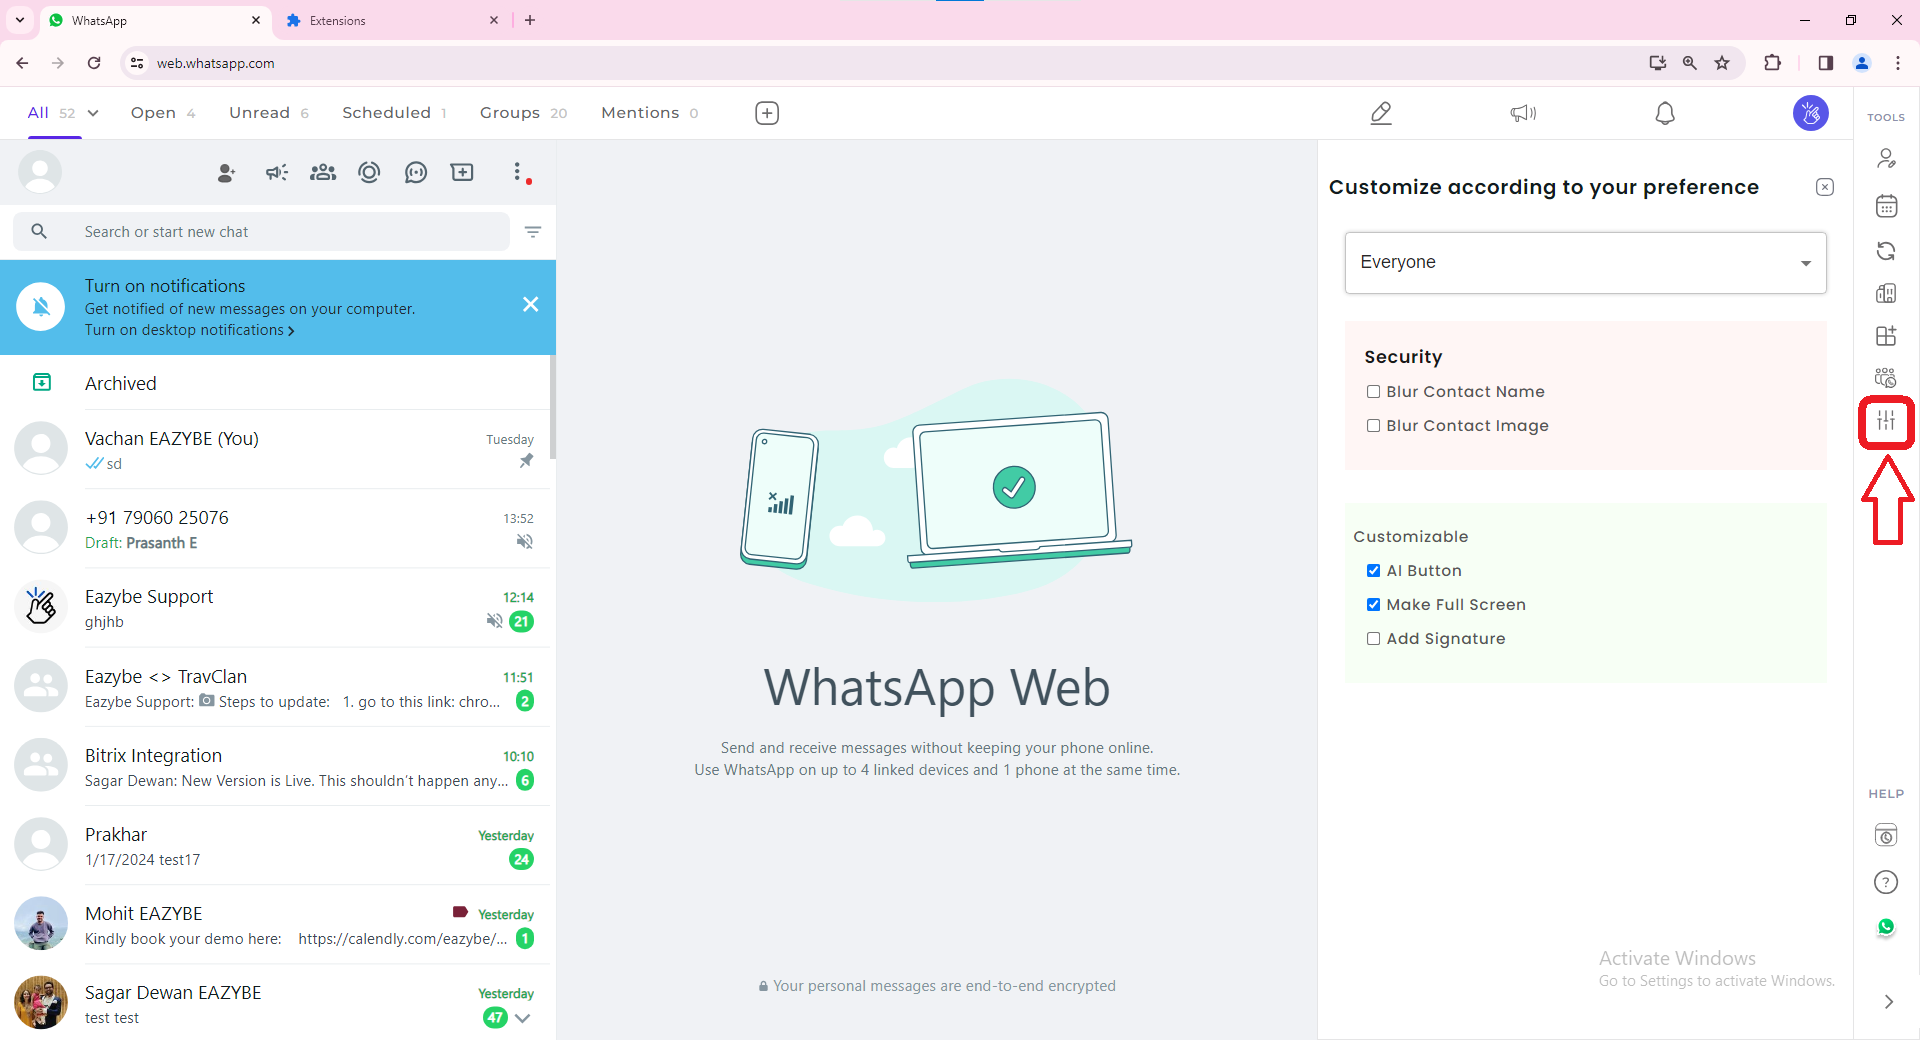Expand the right sidebar collapse chevron
Screen dimensions: 1920x1040
(x=1888, y=1002)
